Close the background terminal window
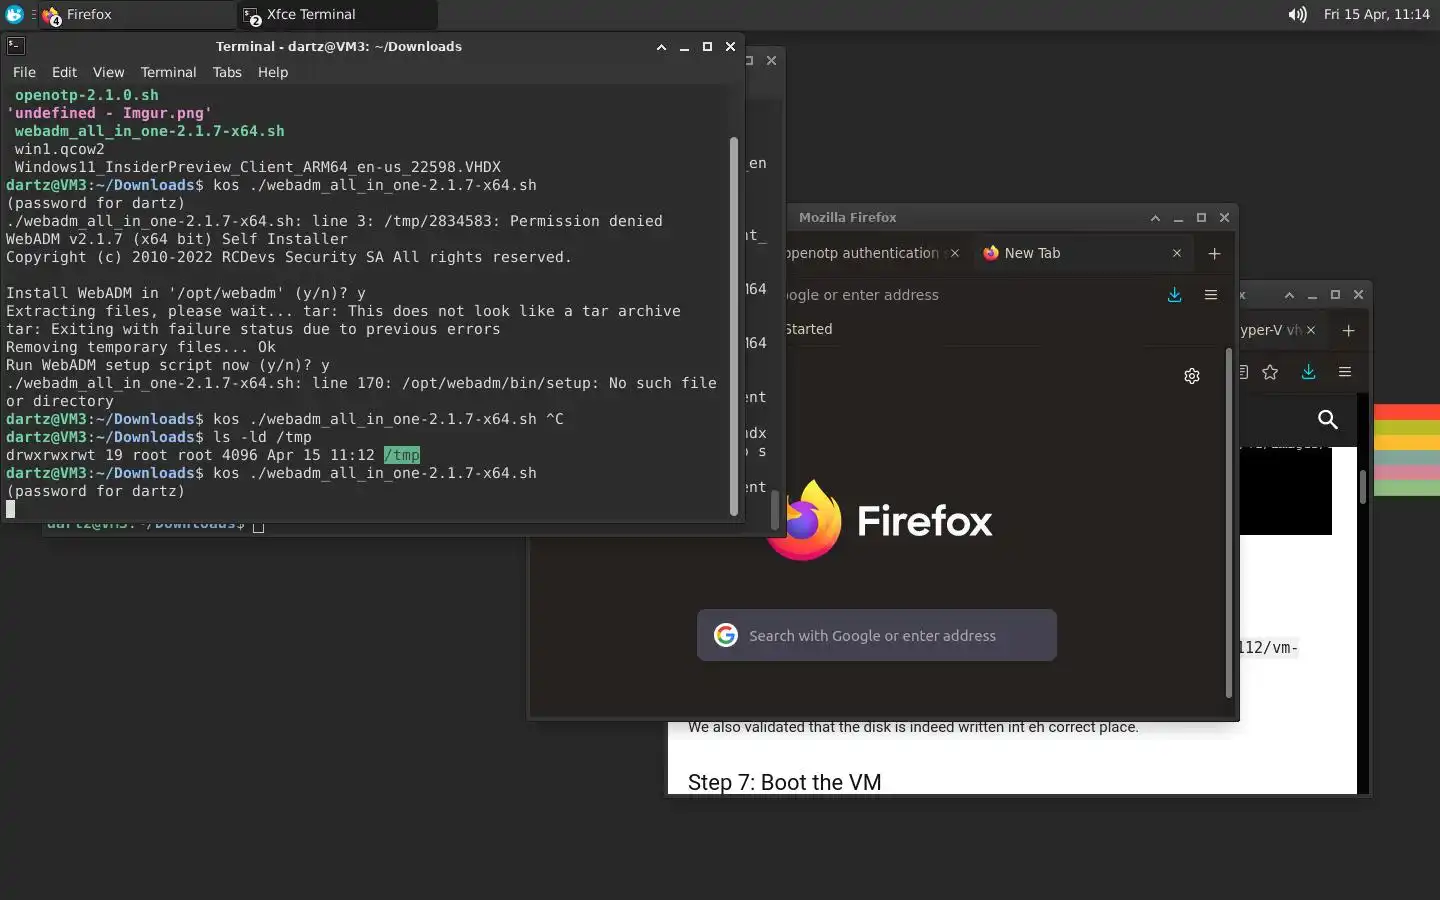This screenshot has width=1440, height=900. (x=771, y=60)
